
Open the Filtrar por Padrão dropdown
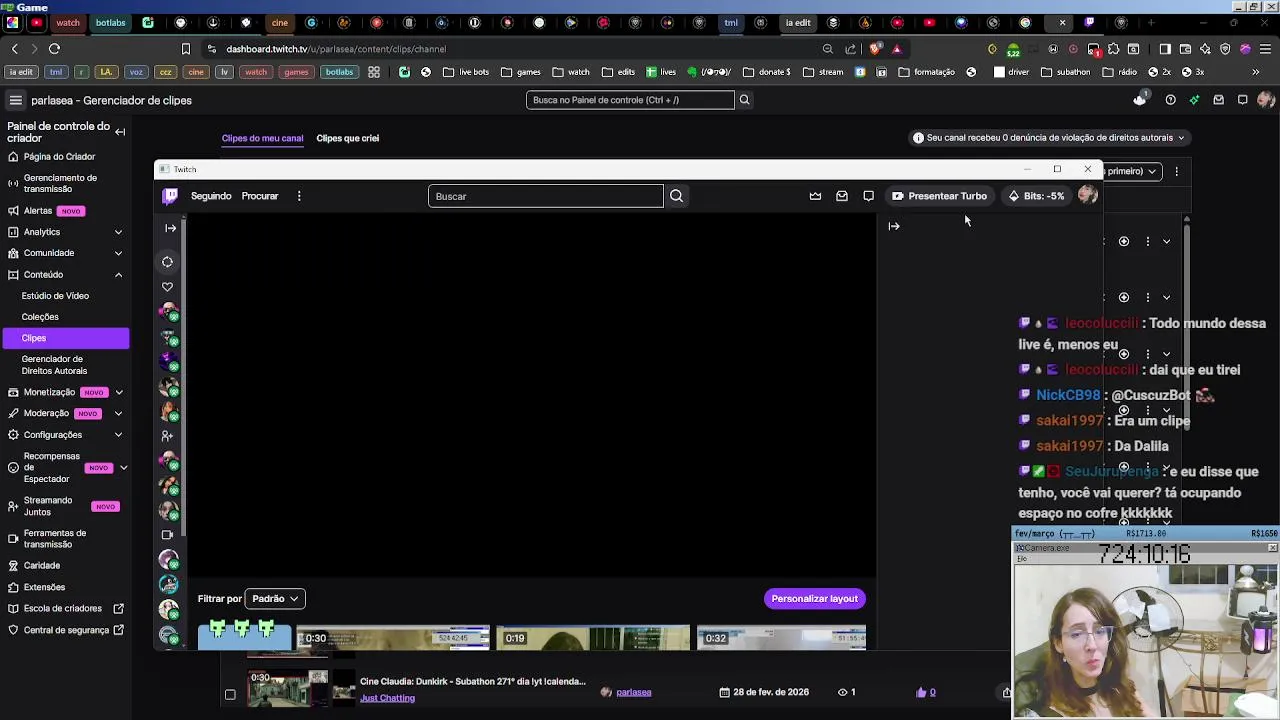coord(275,599)
